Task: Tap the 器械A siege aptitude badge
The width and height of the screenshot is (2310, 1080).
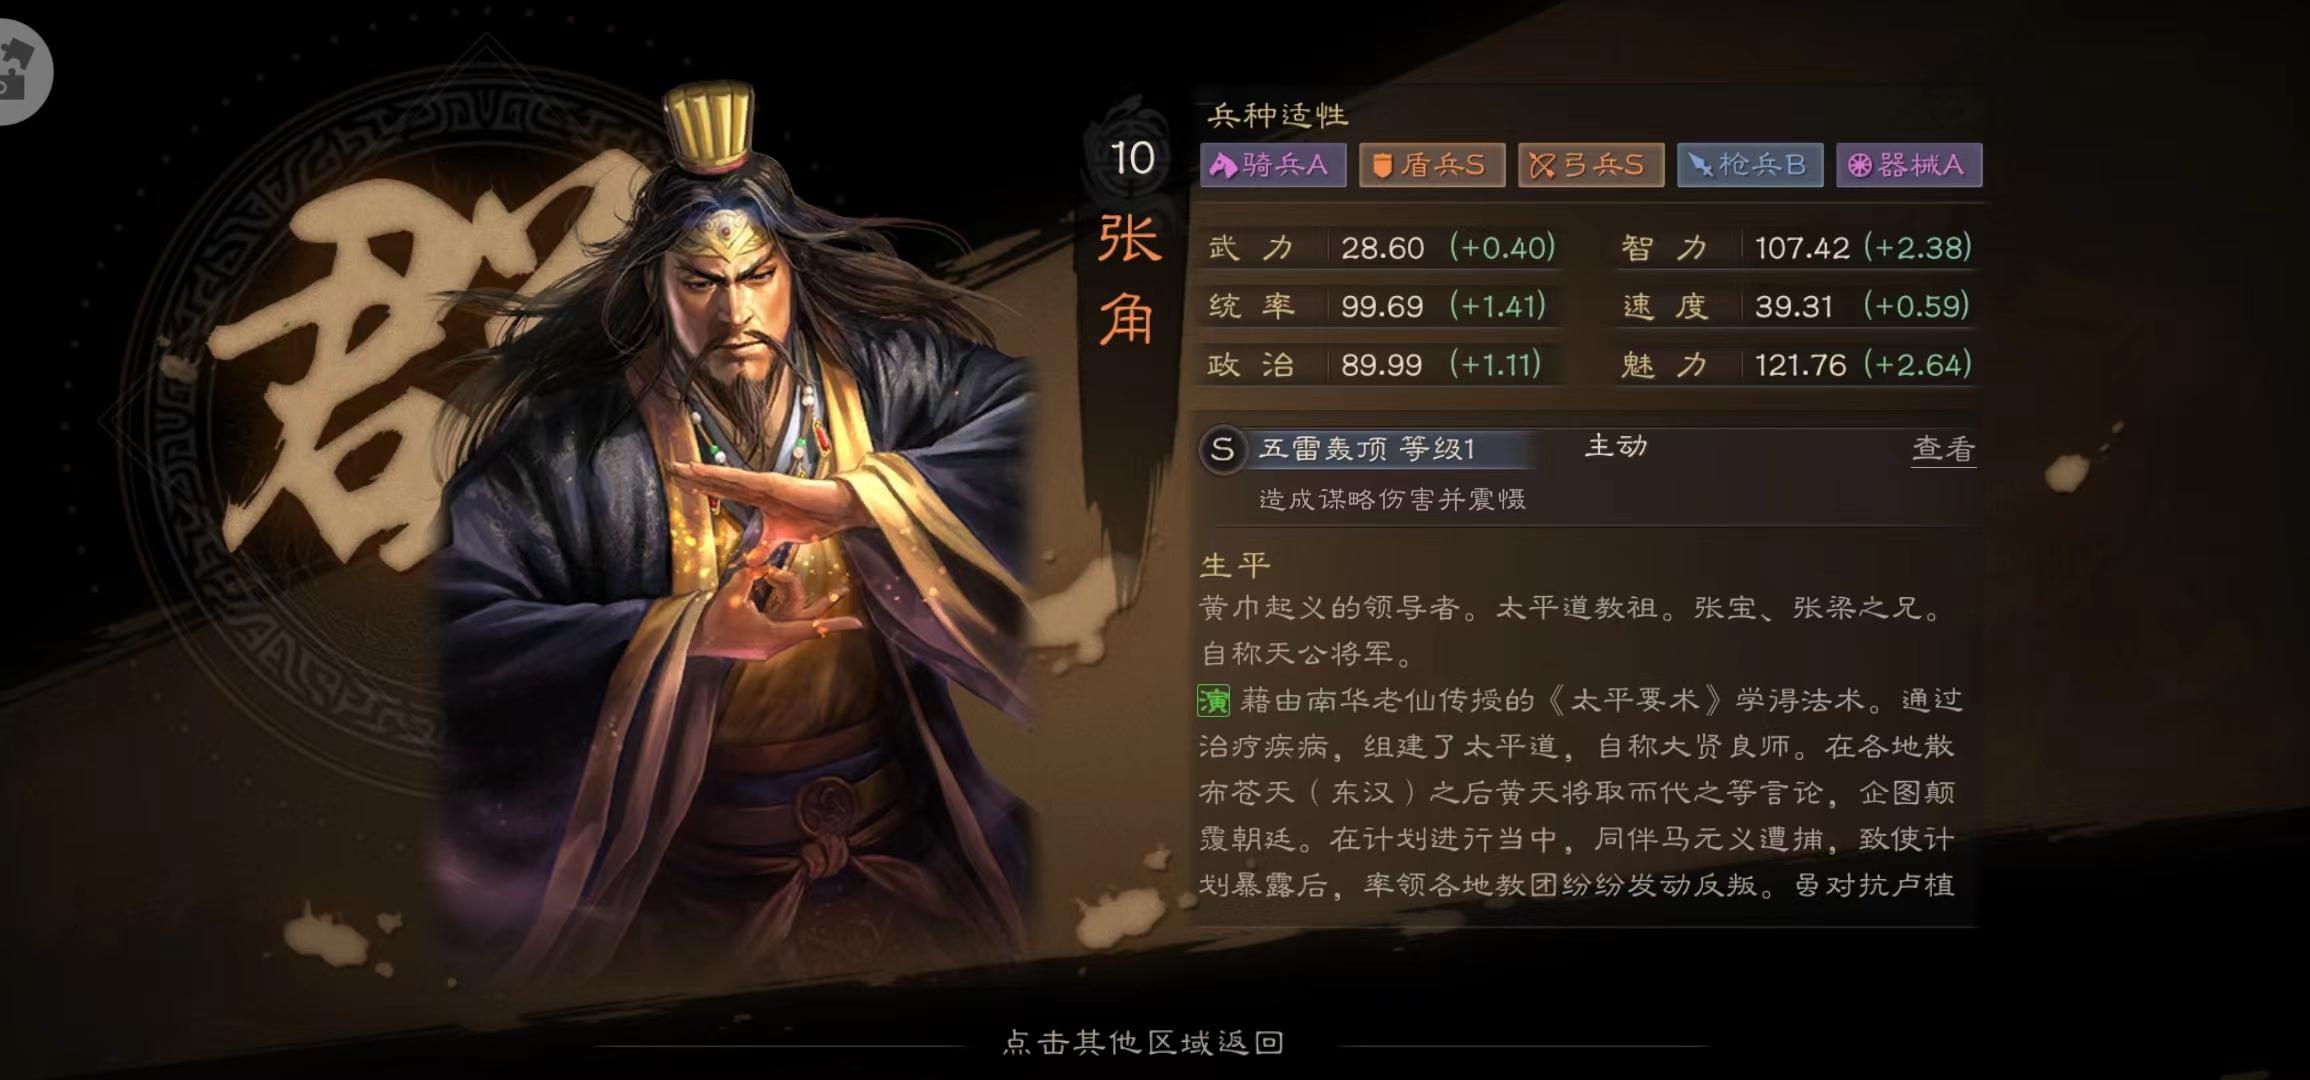Action: (1909, 165)
